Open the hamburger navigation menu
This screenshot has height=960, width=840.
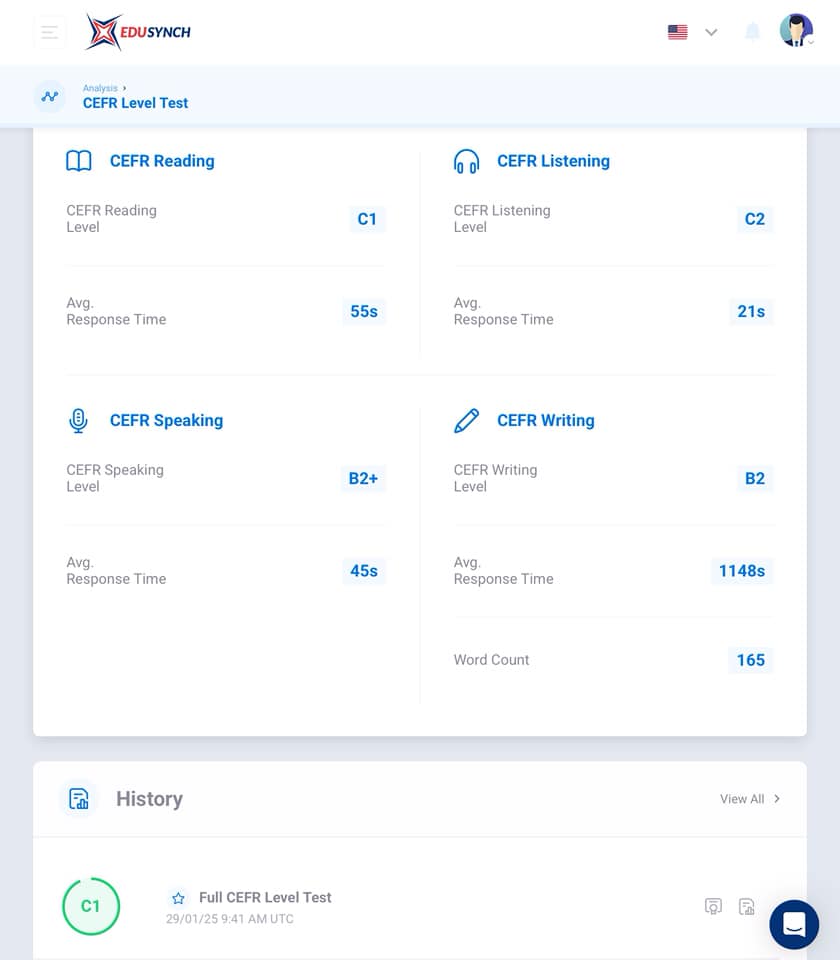point(50,32)
